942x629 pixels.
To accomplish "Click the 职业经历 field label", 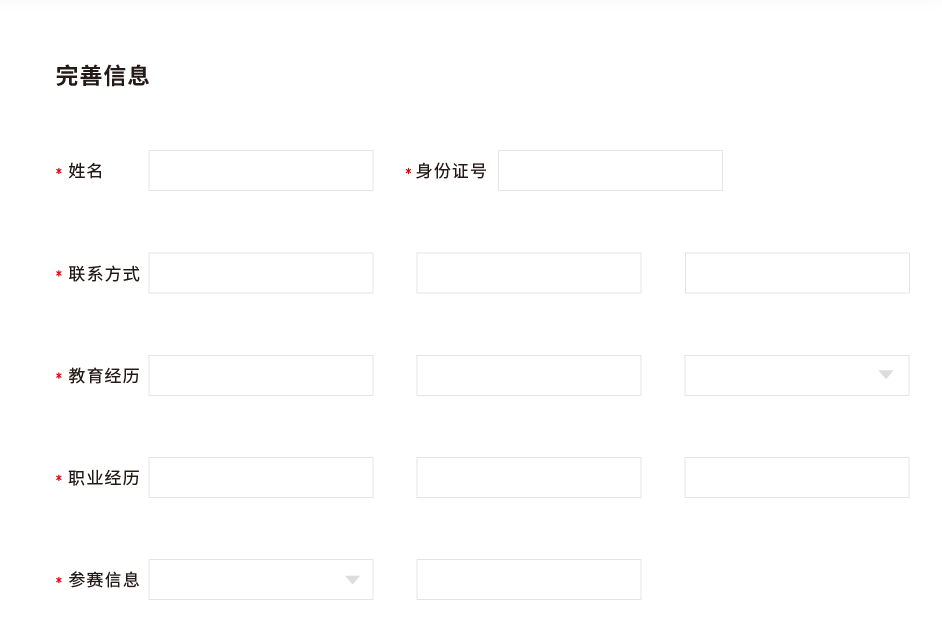I will click(x=104, y=478).
